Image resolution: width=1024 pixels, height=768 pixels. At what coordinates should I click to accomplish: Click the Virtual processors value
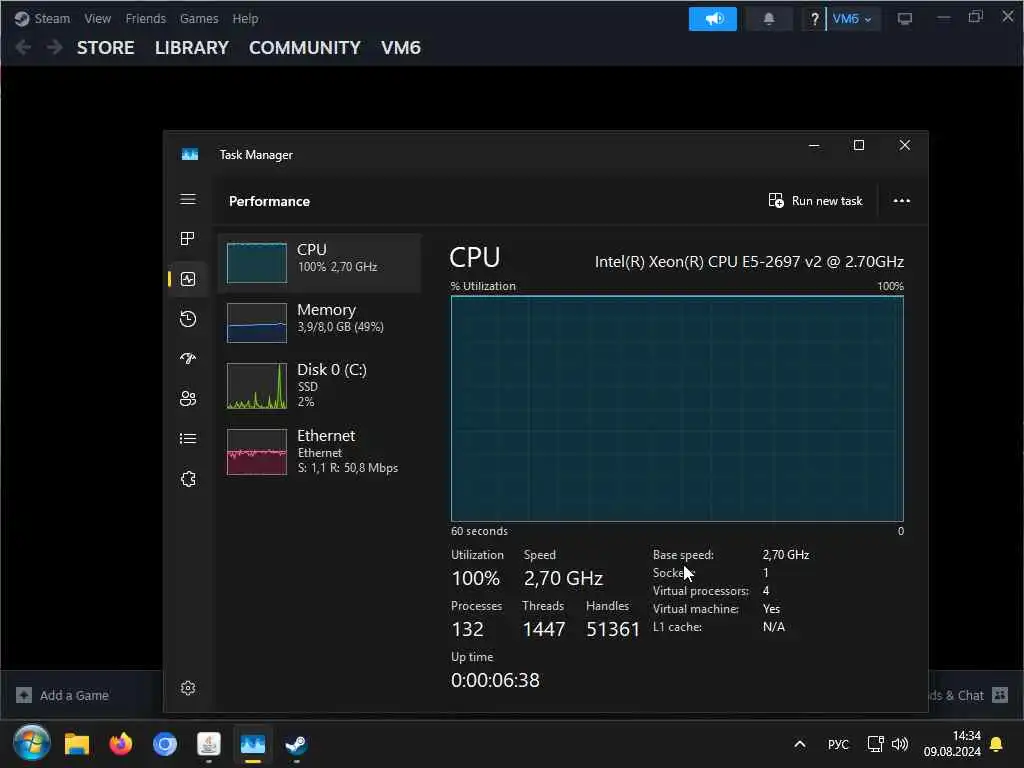(766, 590)
